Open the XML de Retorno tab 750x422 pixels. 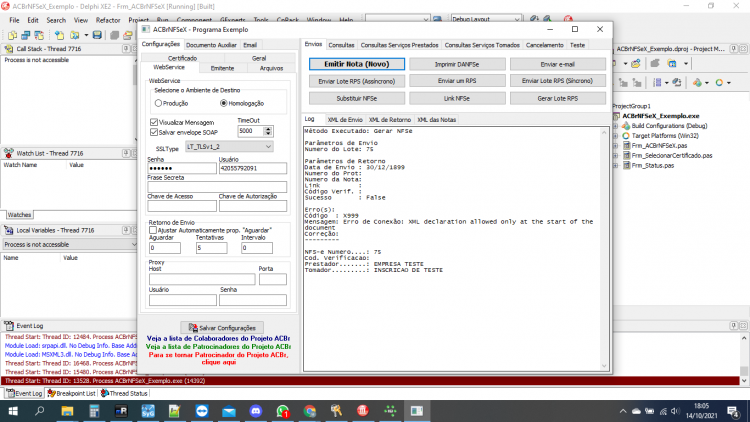click(390, 120)
